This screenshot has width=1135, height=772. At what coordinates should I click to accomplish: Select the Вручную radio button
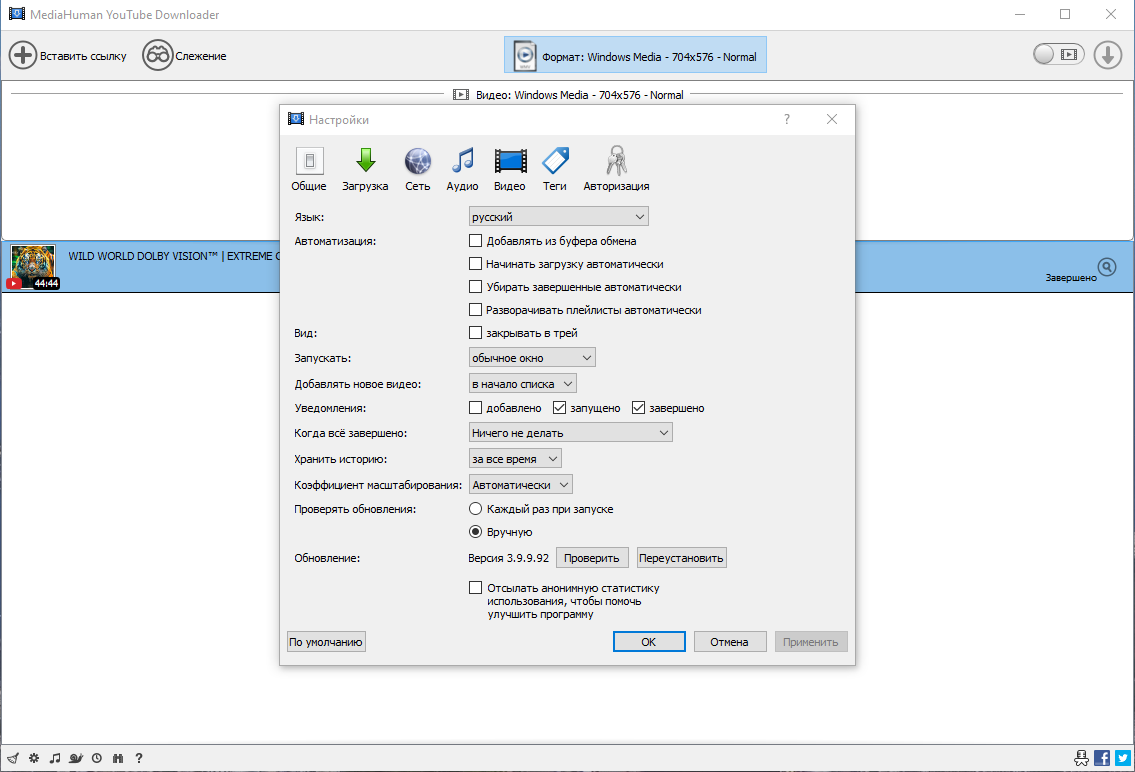[x=476, y=532]
